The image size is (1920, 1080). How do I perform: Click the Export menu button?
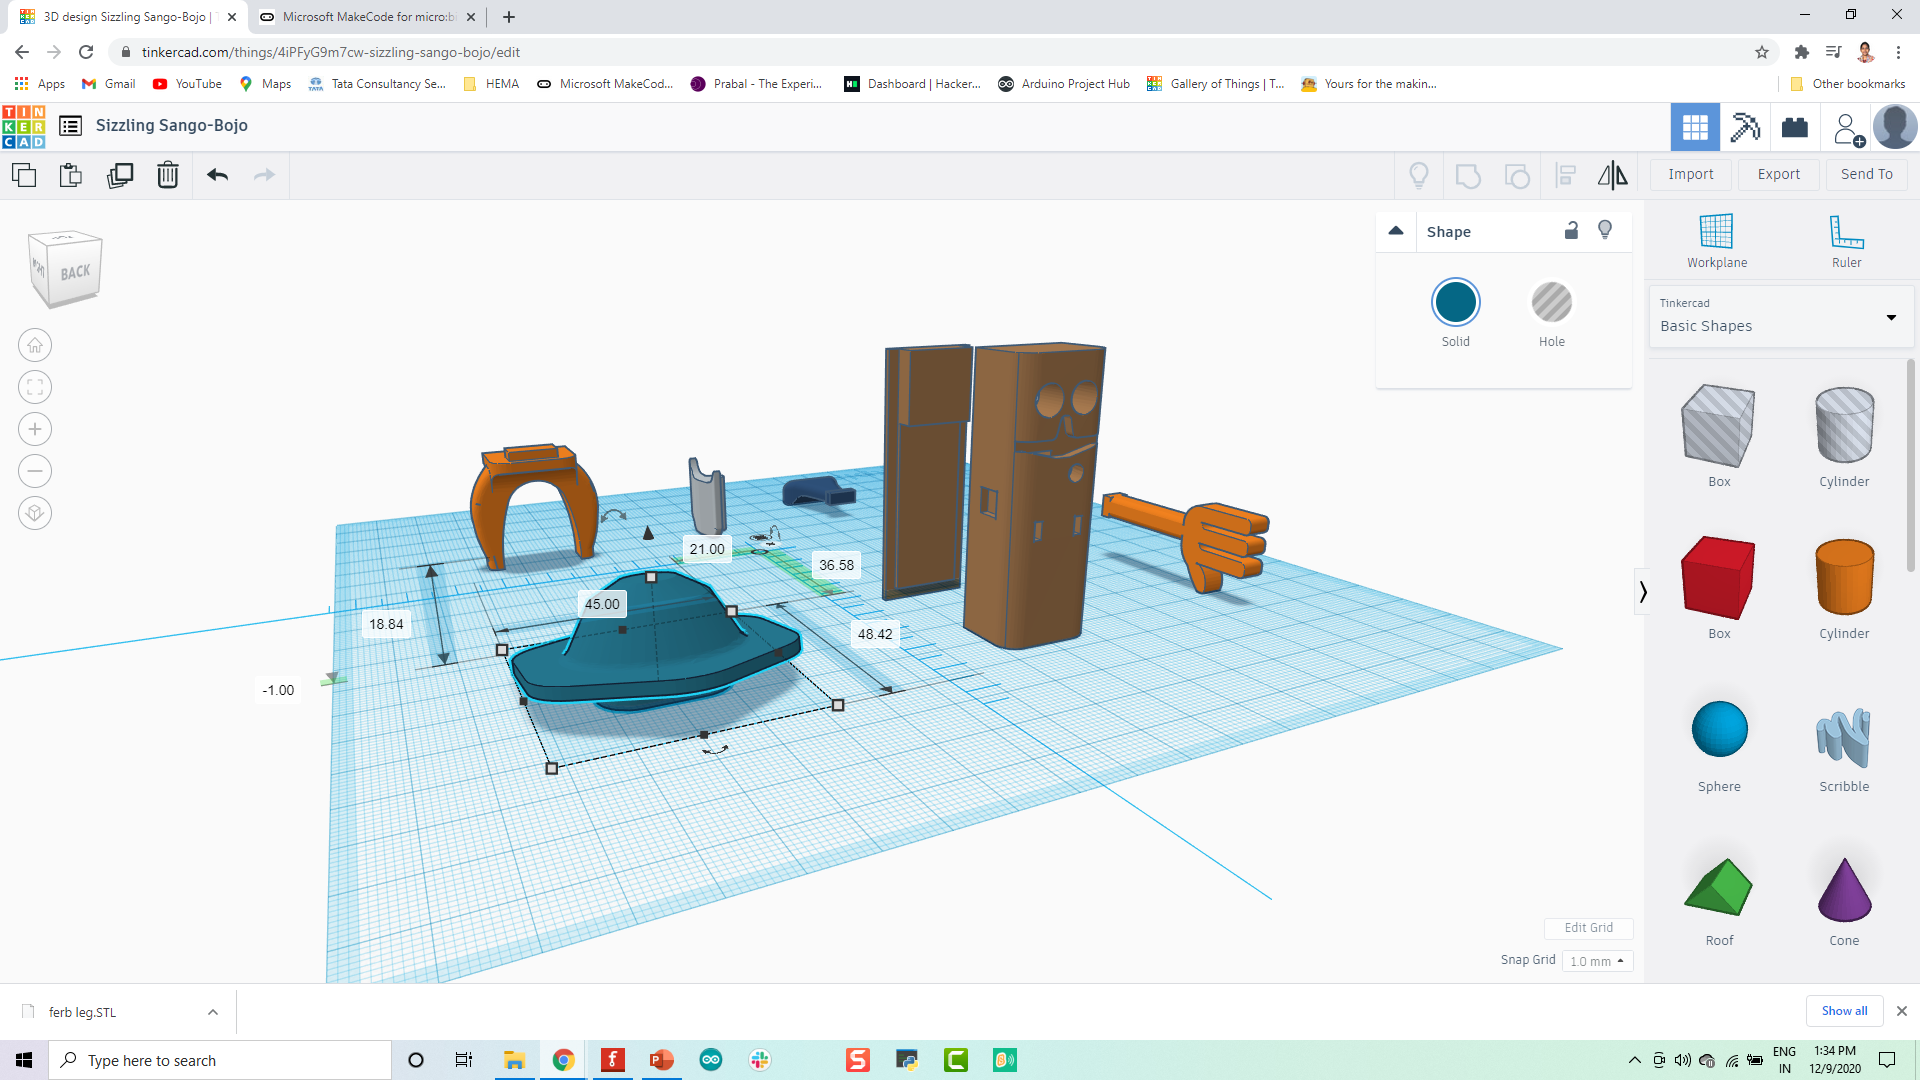click(1779, 173)
